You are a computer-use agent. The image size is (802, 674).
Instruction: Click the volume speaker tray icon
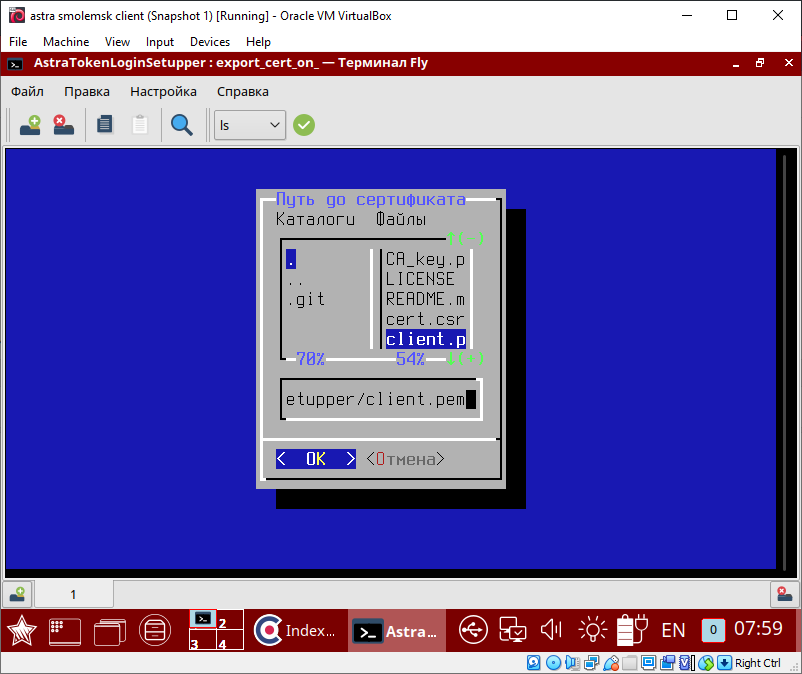click(552, 630)
